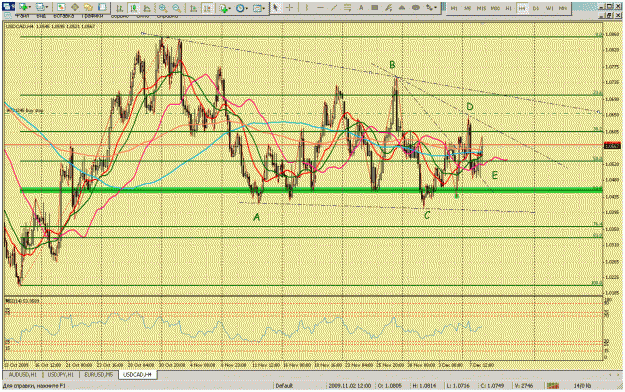Select the triangle shape tool

click(402, 8)
